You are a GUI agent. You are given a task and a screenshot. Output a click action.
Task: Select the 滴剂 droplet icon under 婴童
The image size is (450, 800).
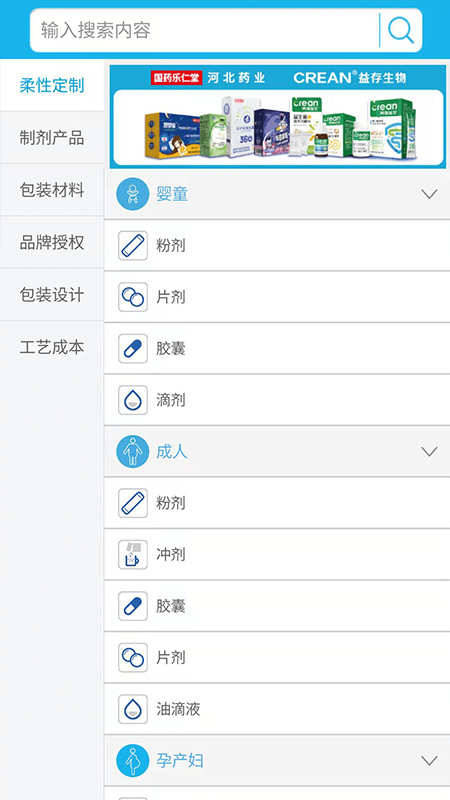(133, 400)
